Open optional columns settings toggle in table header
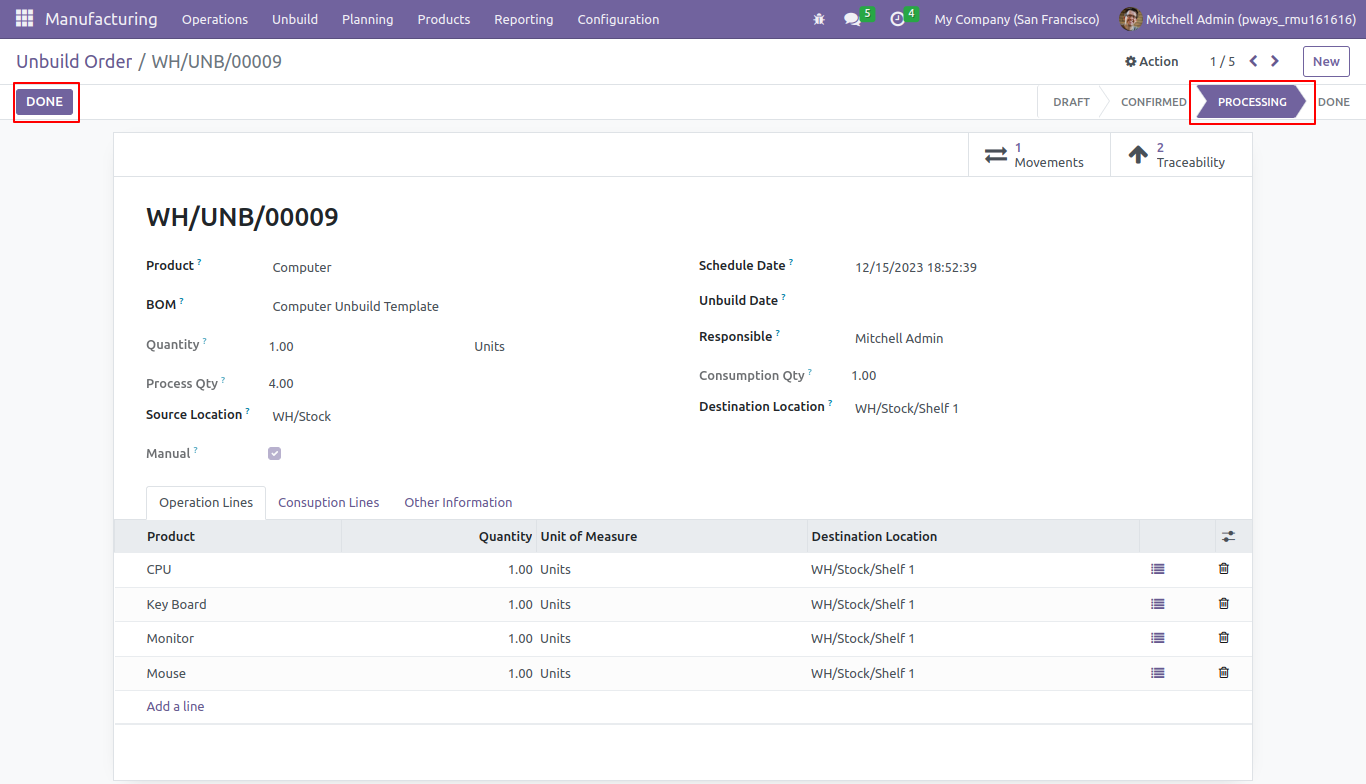Screen dimensions: 1366x784 (x=1229, y=536)
